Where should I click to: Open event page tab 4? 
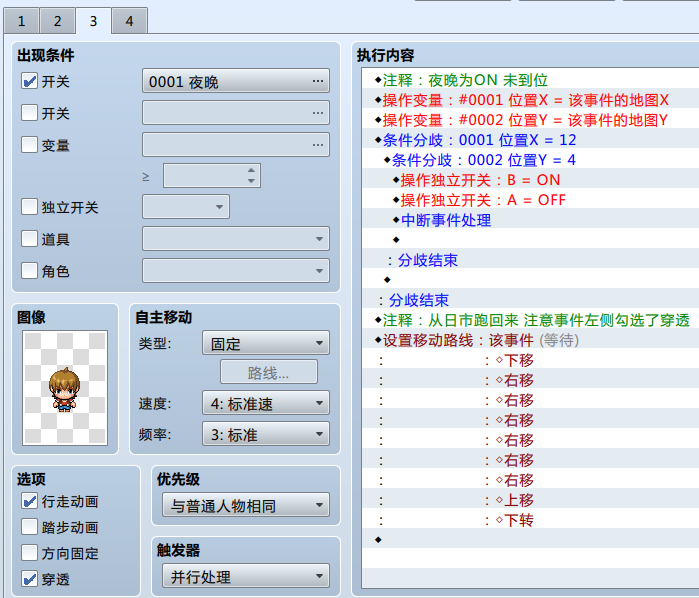tap(129, 21)
